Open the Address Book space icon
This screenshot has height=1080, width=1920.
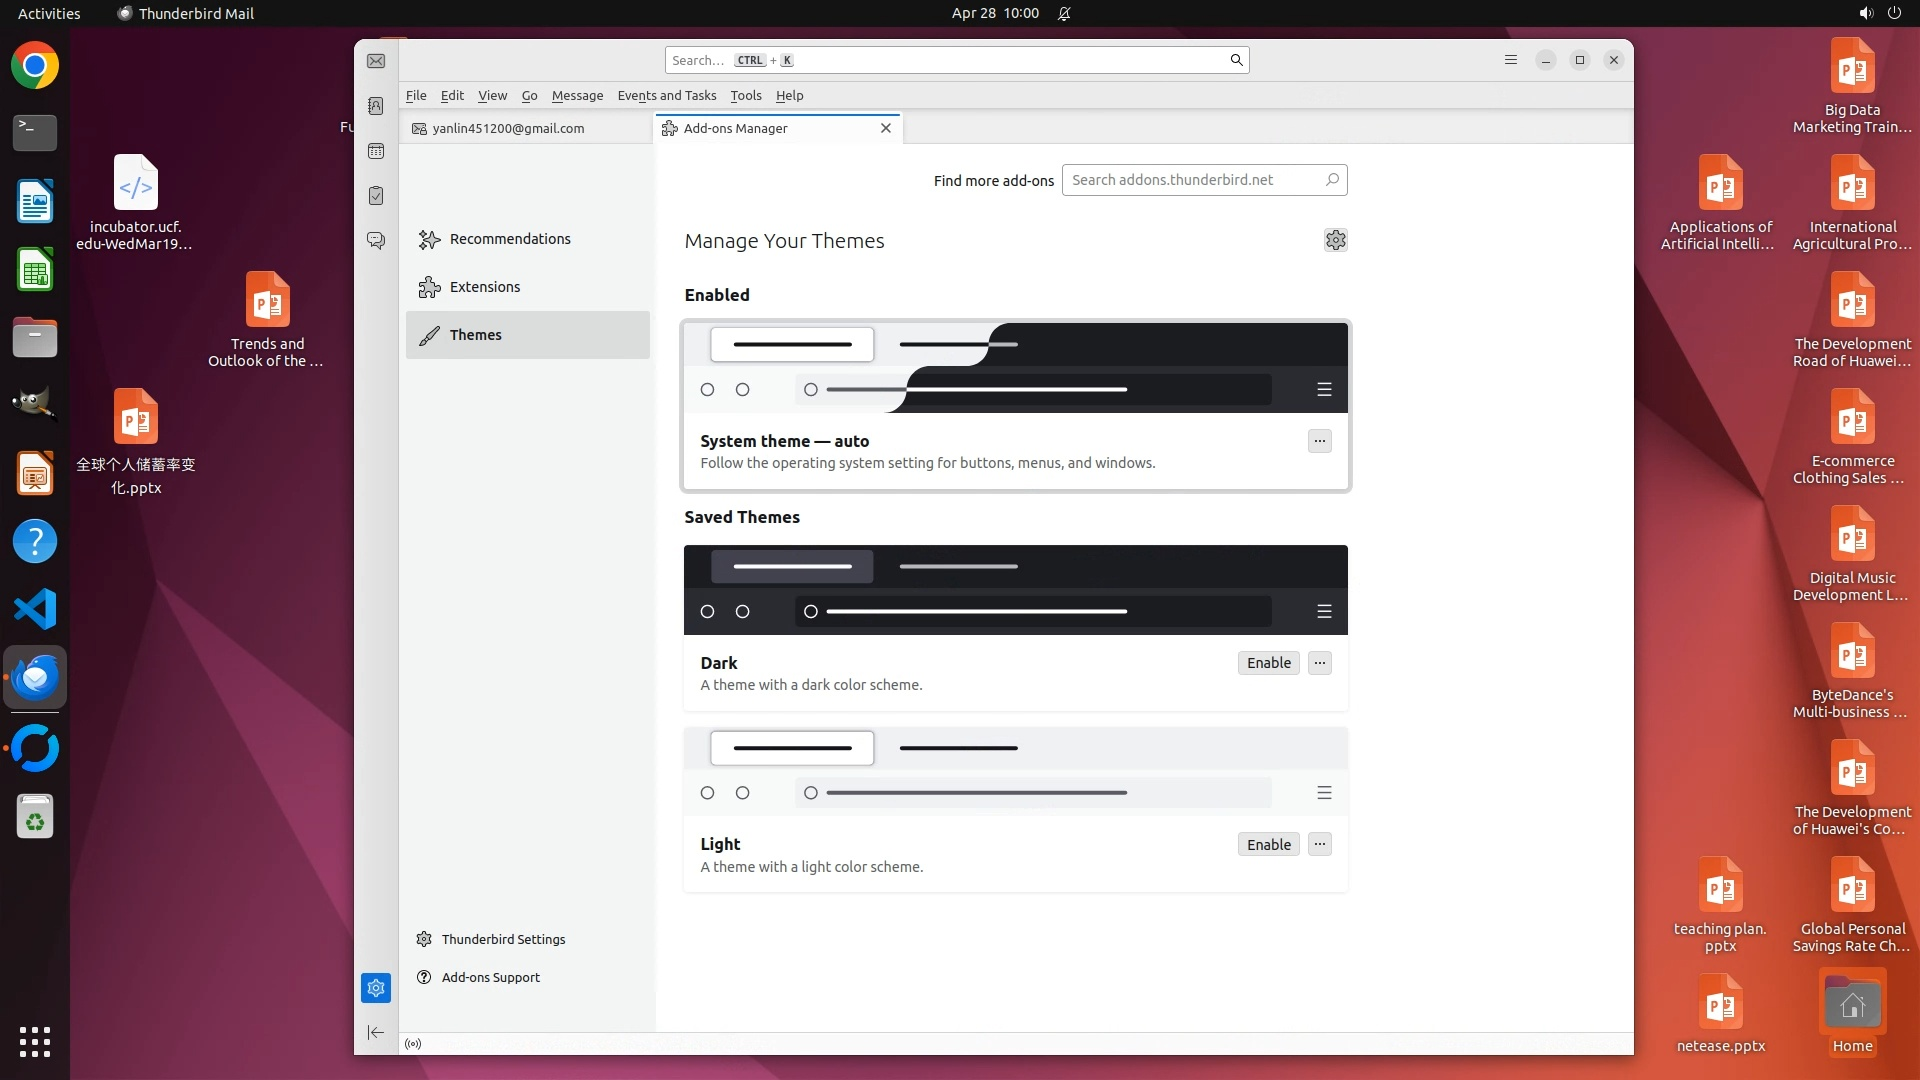376,106
